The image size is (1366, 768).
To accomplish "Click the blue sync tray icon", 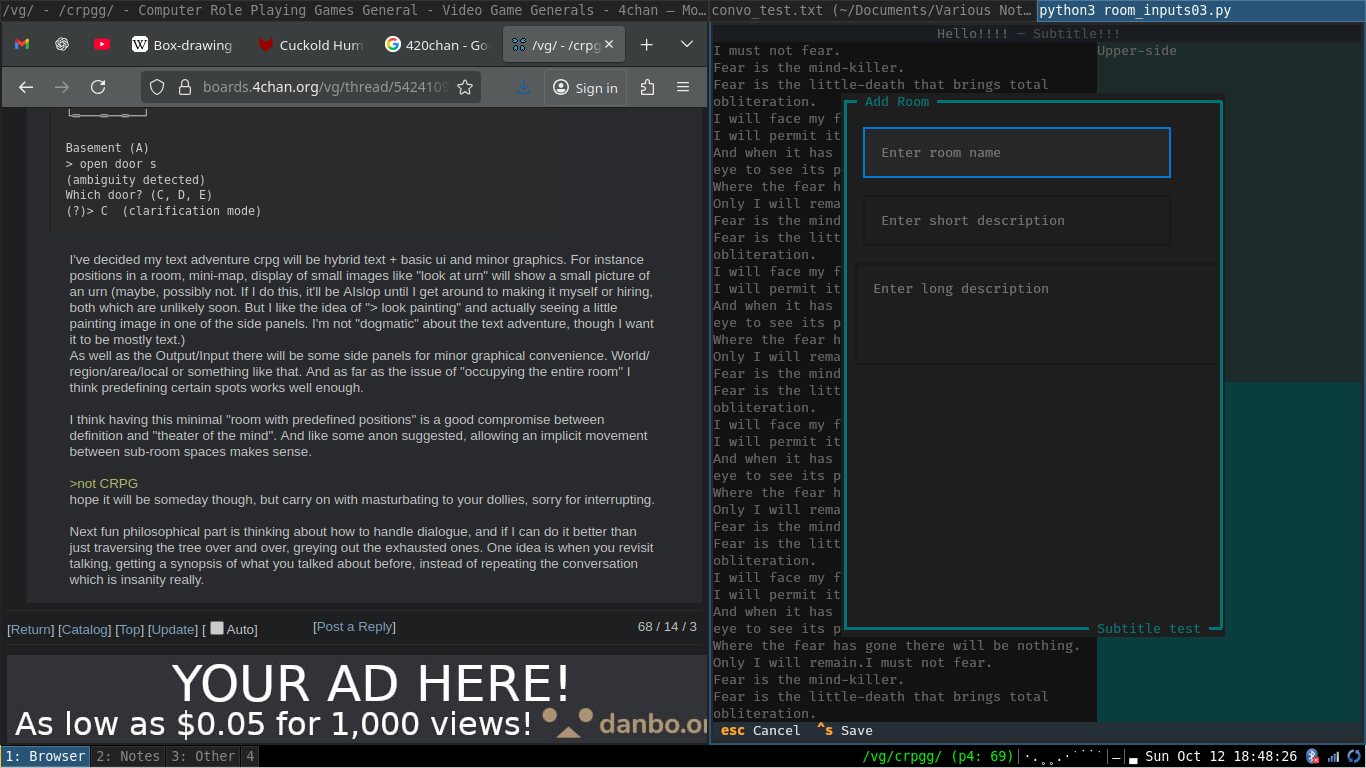I will click(1354, 756).
